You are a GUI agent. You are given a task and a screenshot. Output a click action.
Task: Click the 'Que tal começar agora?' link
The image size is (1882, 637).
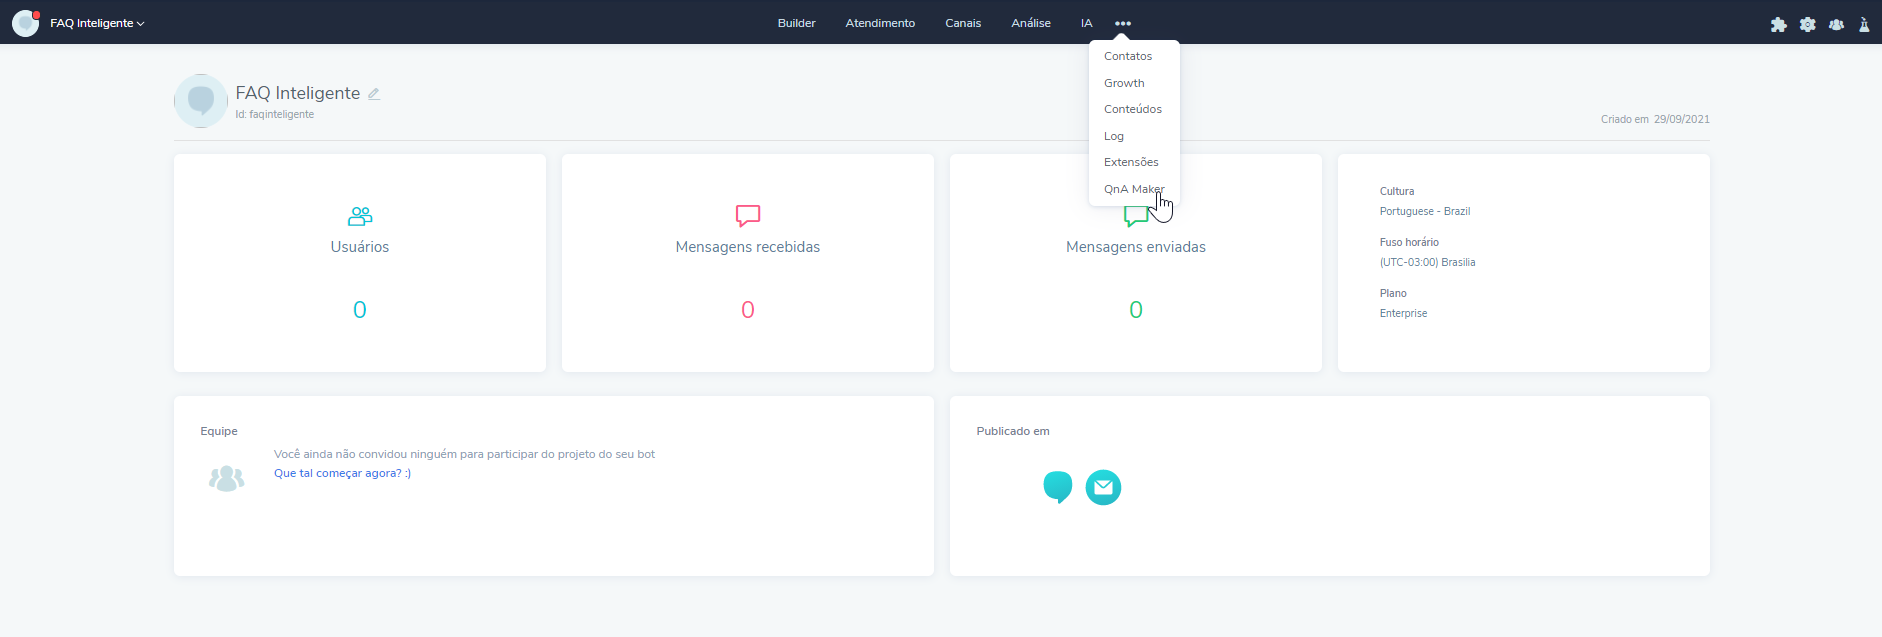click(x=342, y=473)
